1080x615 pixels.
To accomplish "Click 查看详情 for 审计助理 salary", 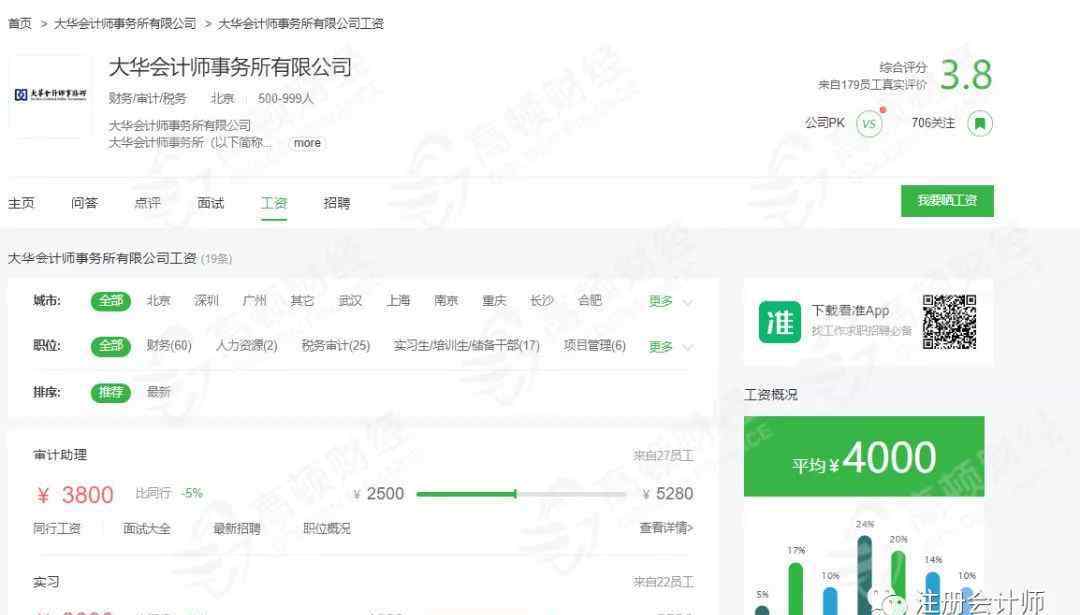I will pyautogui.click(x=666, y=528).
